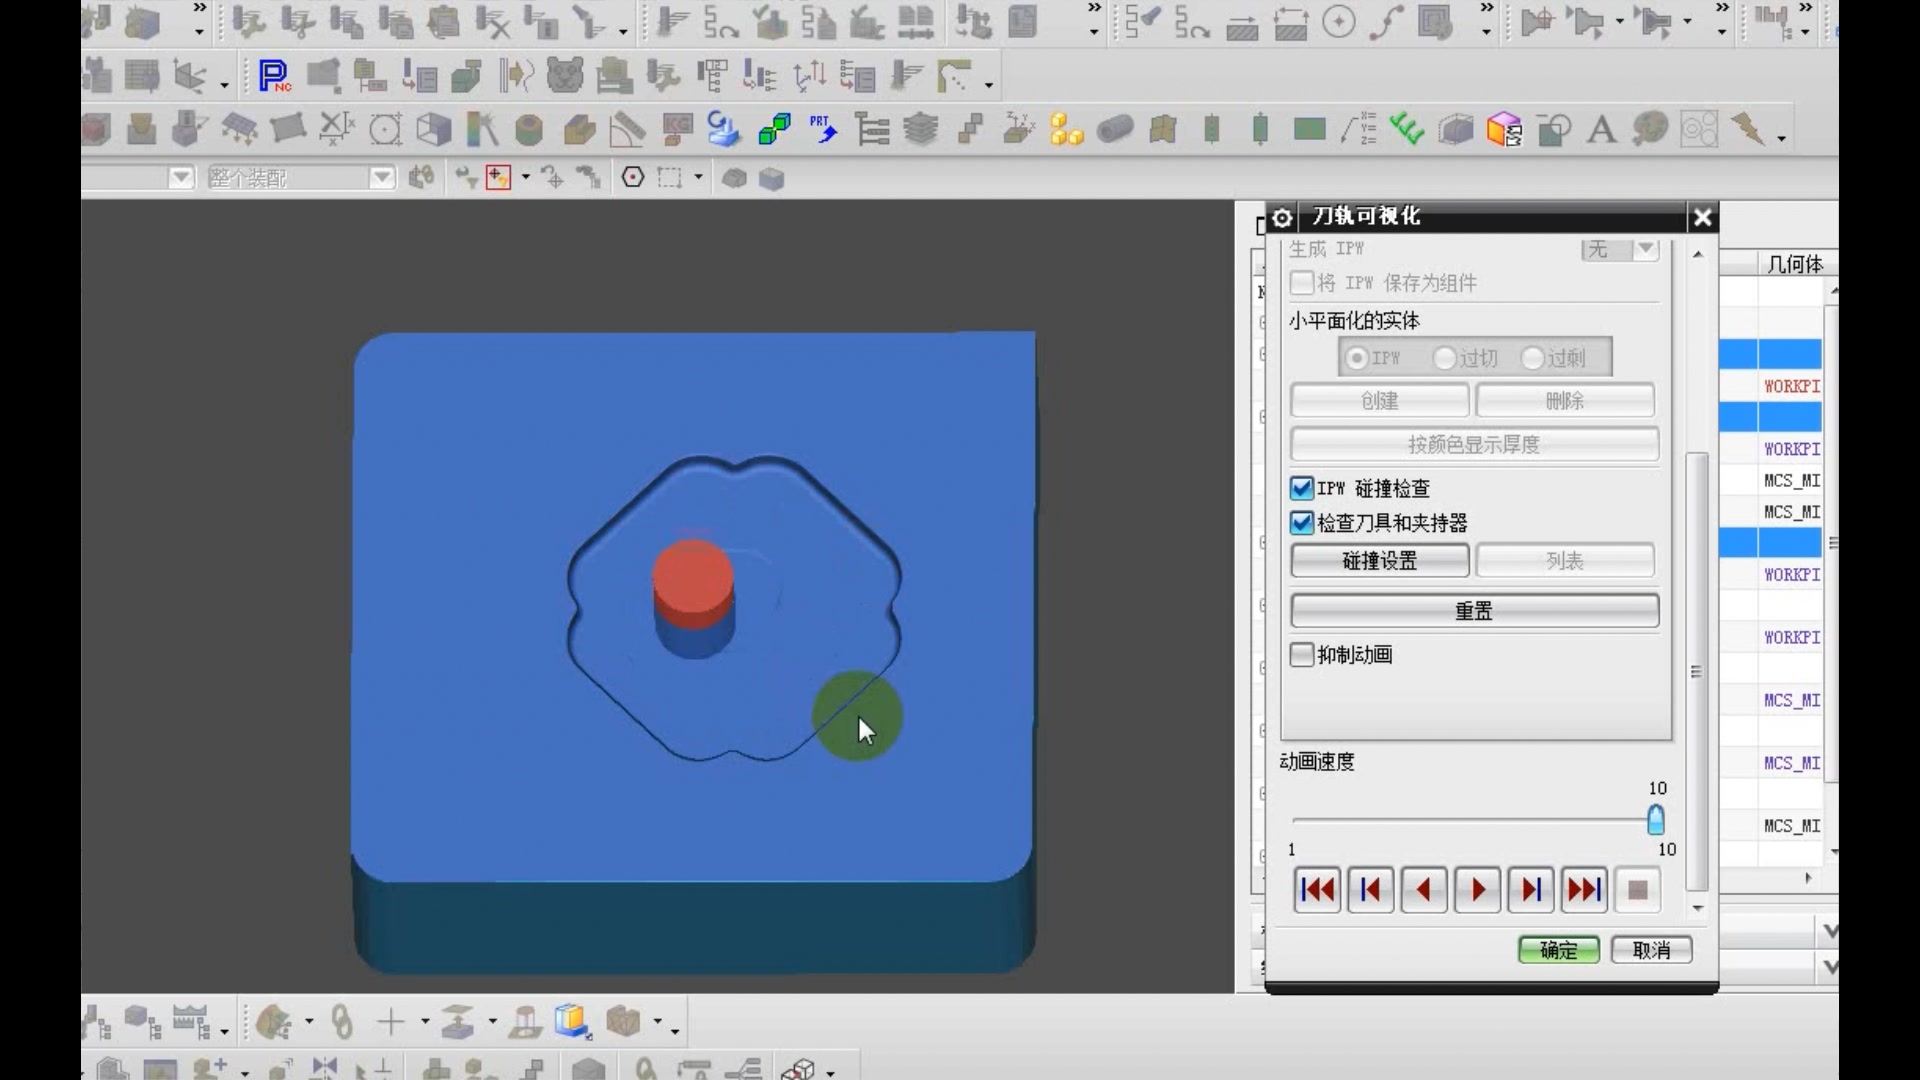Open dropdown arrow beside dashed rectangle icon
Image resolution: width=1920 pixels, height=1080 pixels.
[x=698, y=178]
